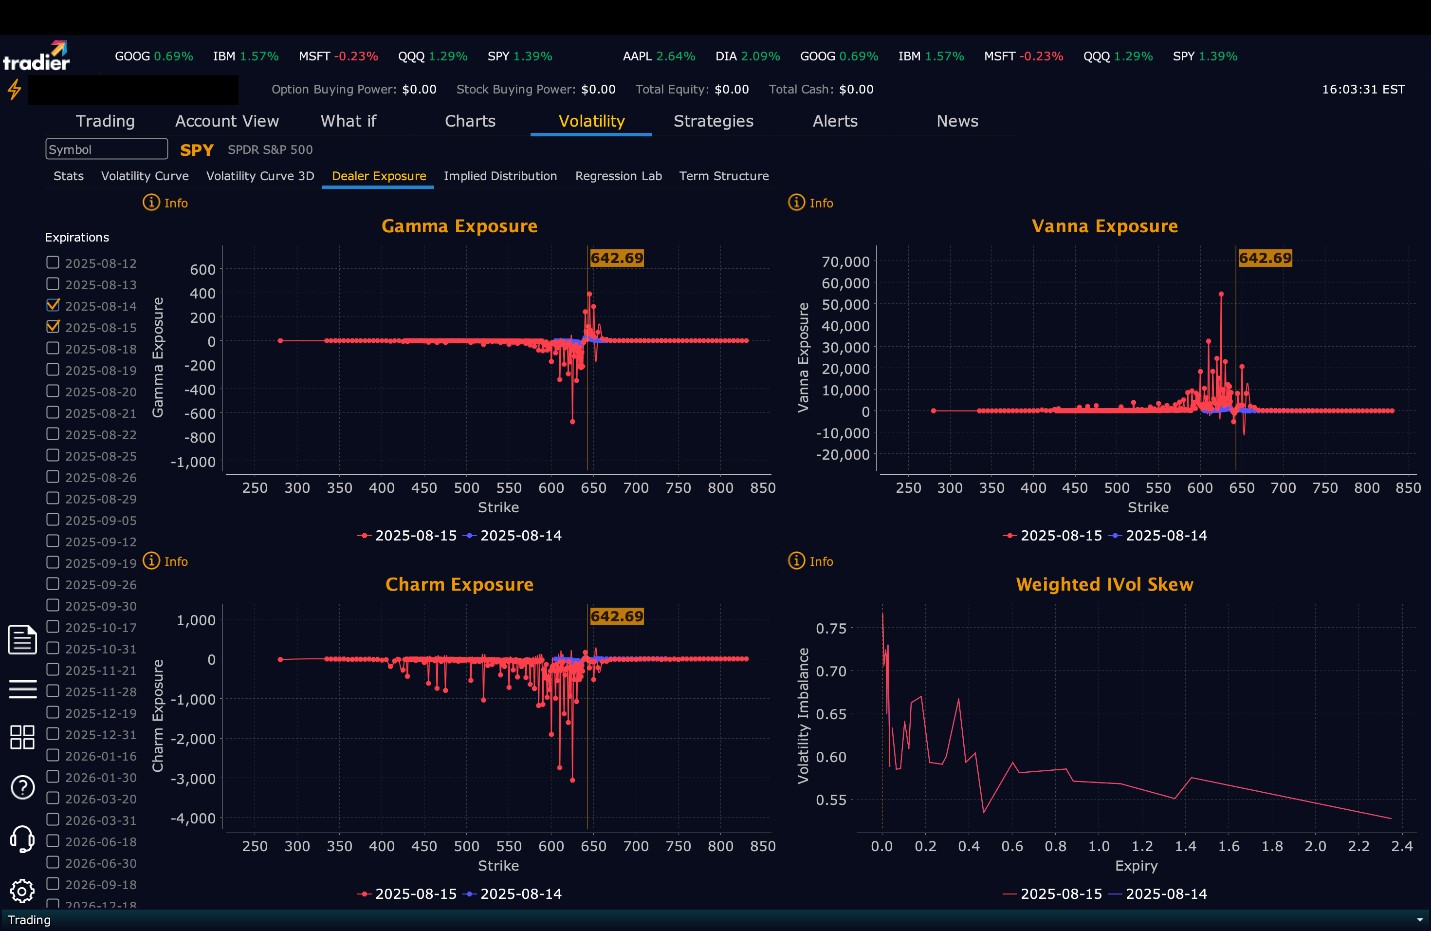Open the document notes sidebar icon
This screenshot has height=931, width=1431.
pos(22,639)
